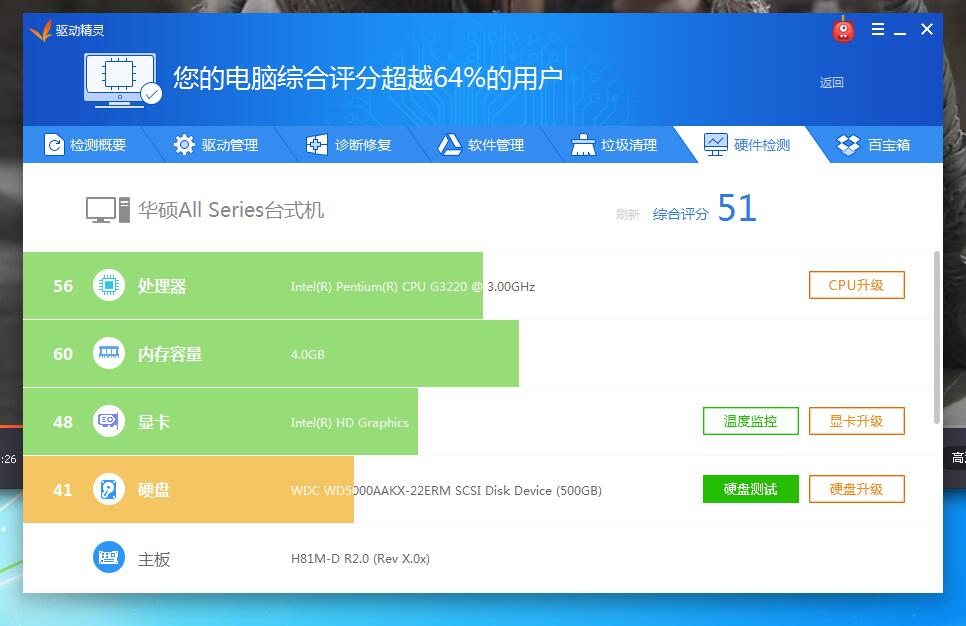
Task: Click the 垃圾清理 broom icon
Action: point(583,145)
